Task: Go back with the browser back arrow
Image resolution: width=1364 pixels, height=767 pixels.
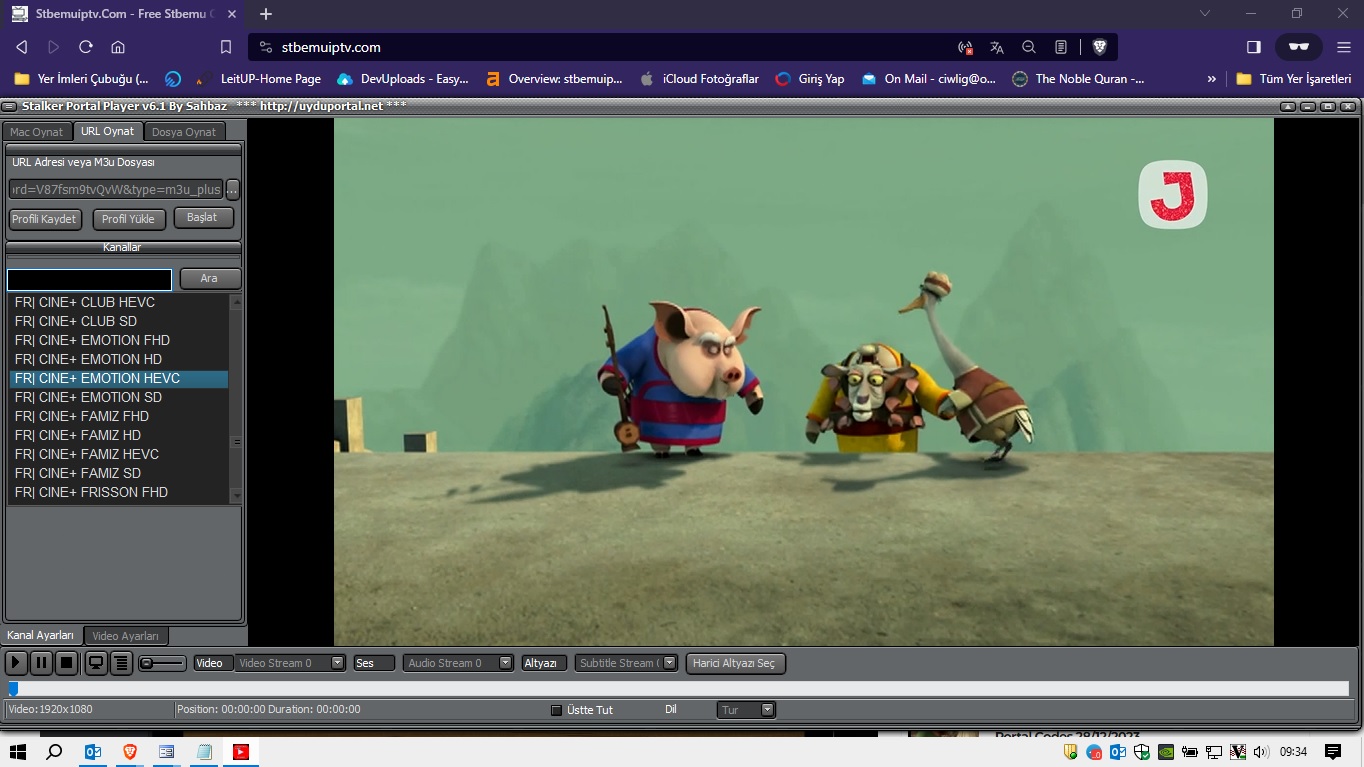Action: coord(22,47)
